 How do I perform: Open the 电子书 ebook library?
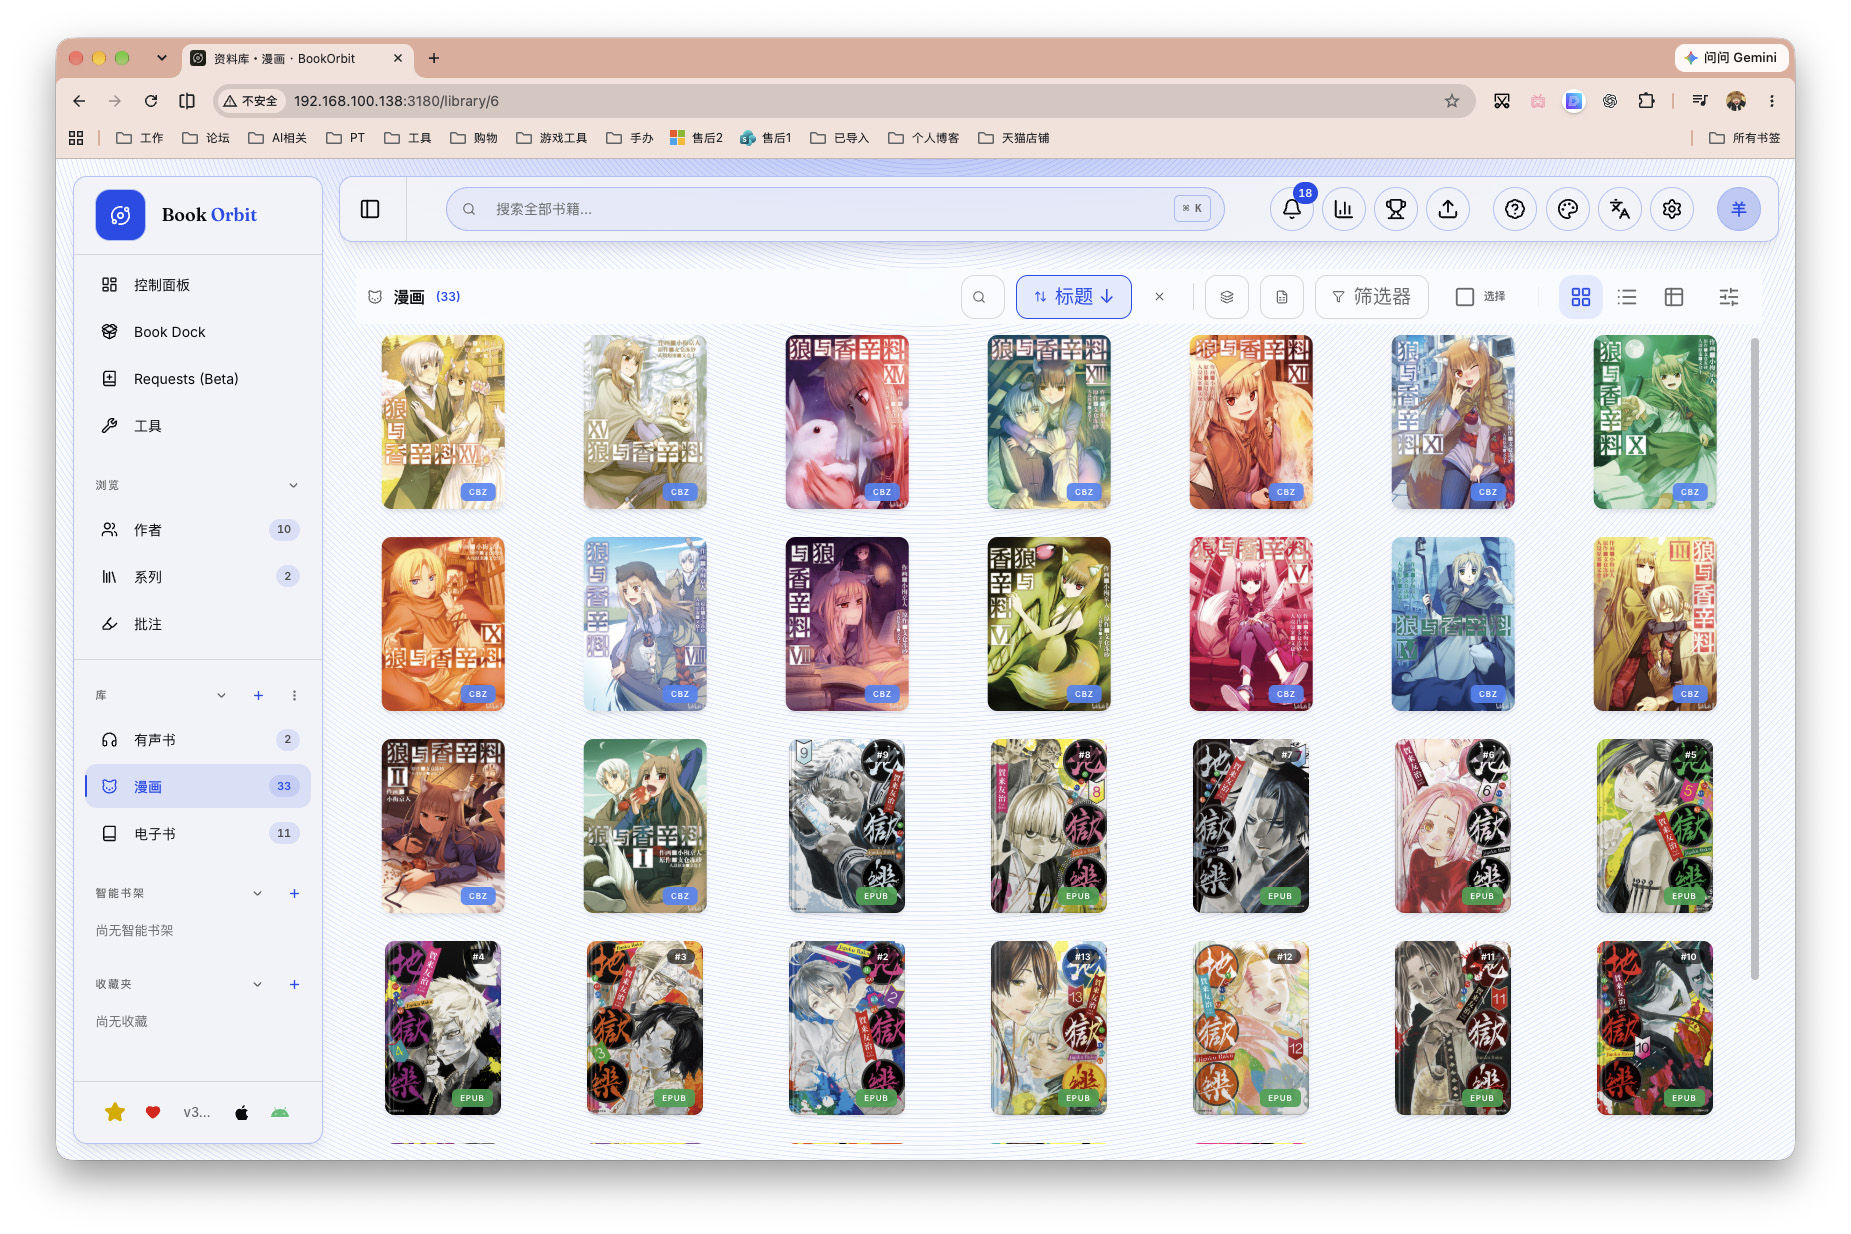coord(198,834)
